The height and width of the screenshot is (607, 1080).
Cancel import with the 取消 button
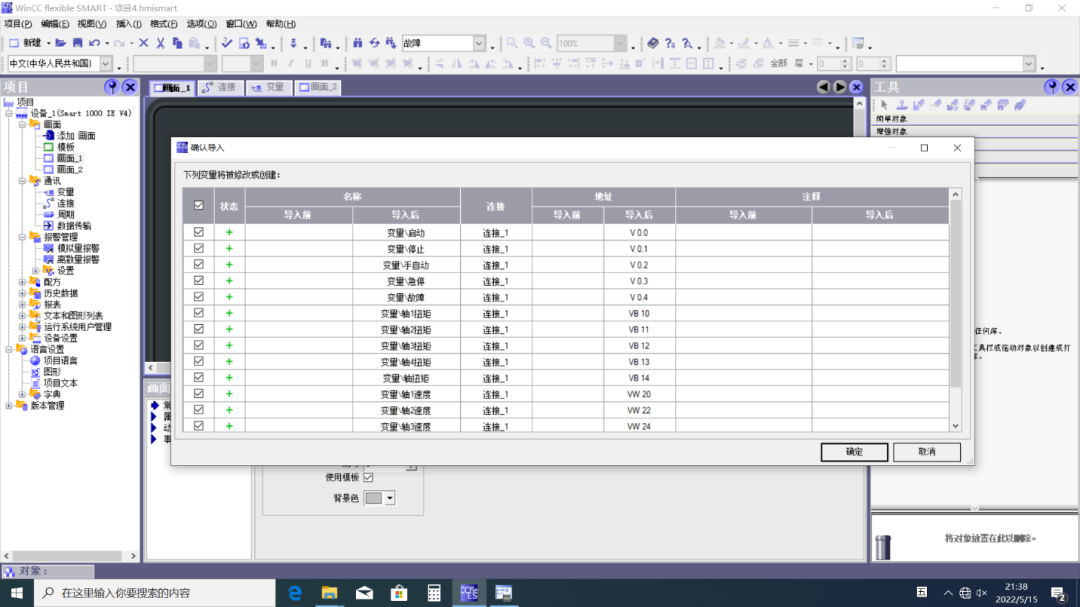click(x=926, y=452)
